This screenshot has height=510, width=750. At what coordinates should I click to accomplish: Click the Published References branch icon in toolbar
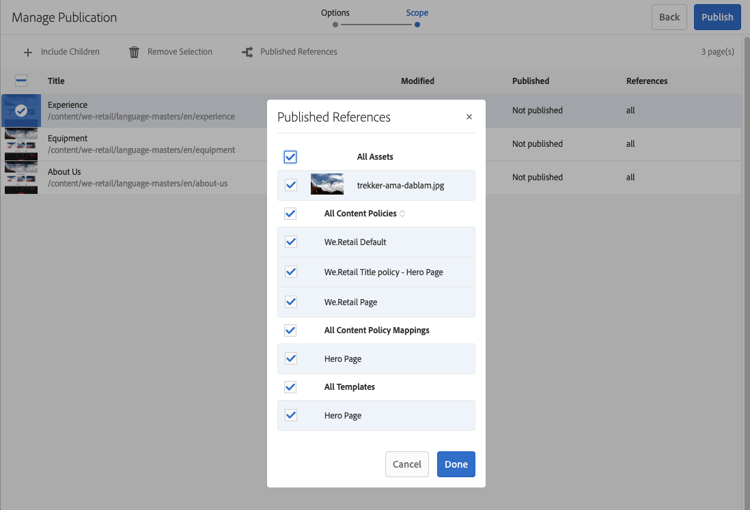247,52
